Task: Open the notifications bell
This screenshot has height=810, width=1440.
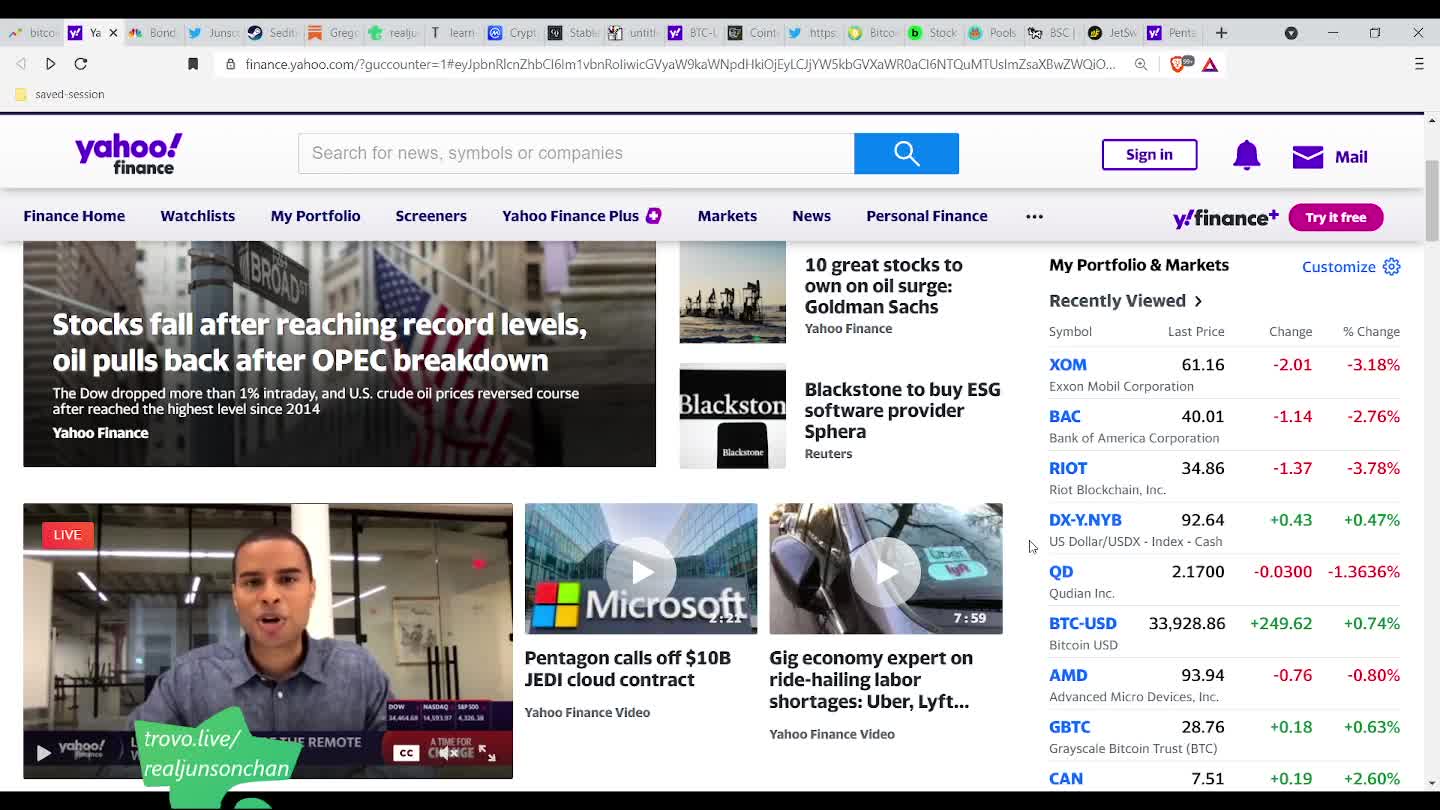Action: point(1246,156)
